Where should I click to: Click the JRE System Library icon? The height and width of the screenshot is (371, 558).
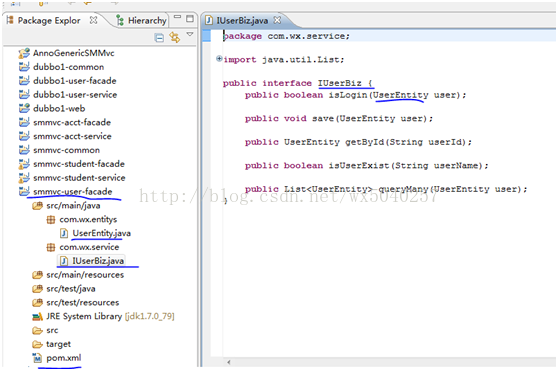pyautogui.click(x=37, y=317)
